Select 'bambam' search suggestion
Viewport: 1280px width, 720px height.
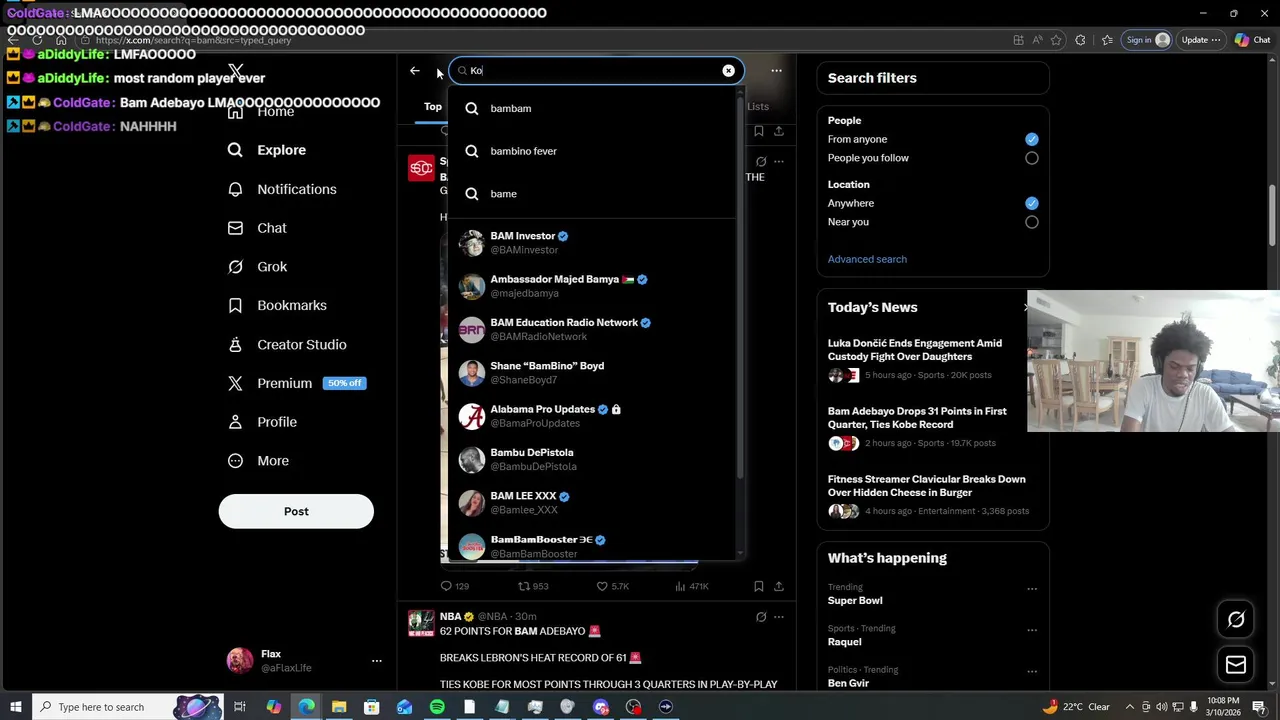[591, 108]
